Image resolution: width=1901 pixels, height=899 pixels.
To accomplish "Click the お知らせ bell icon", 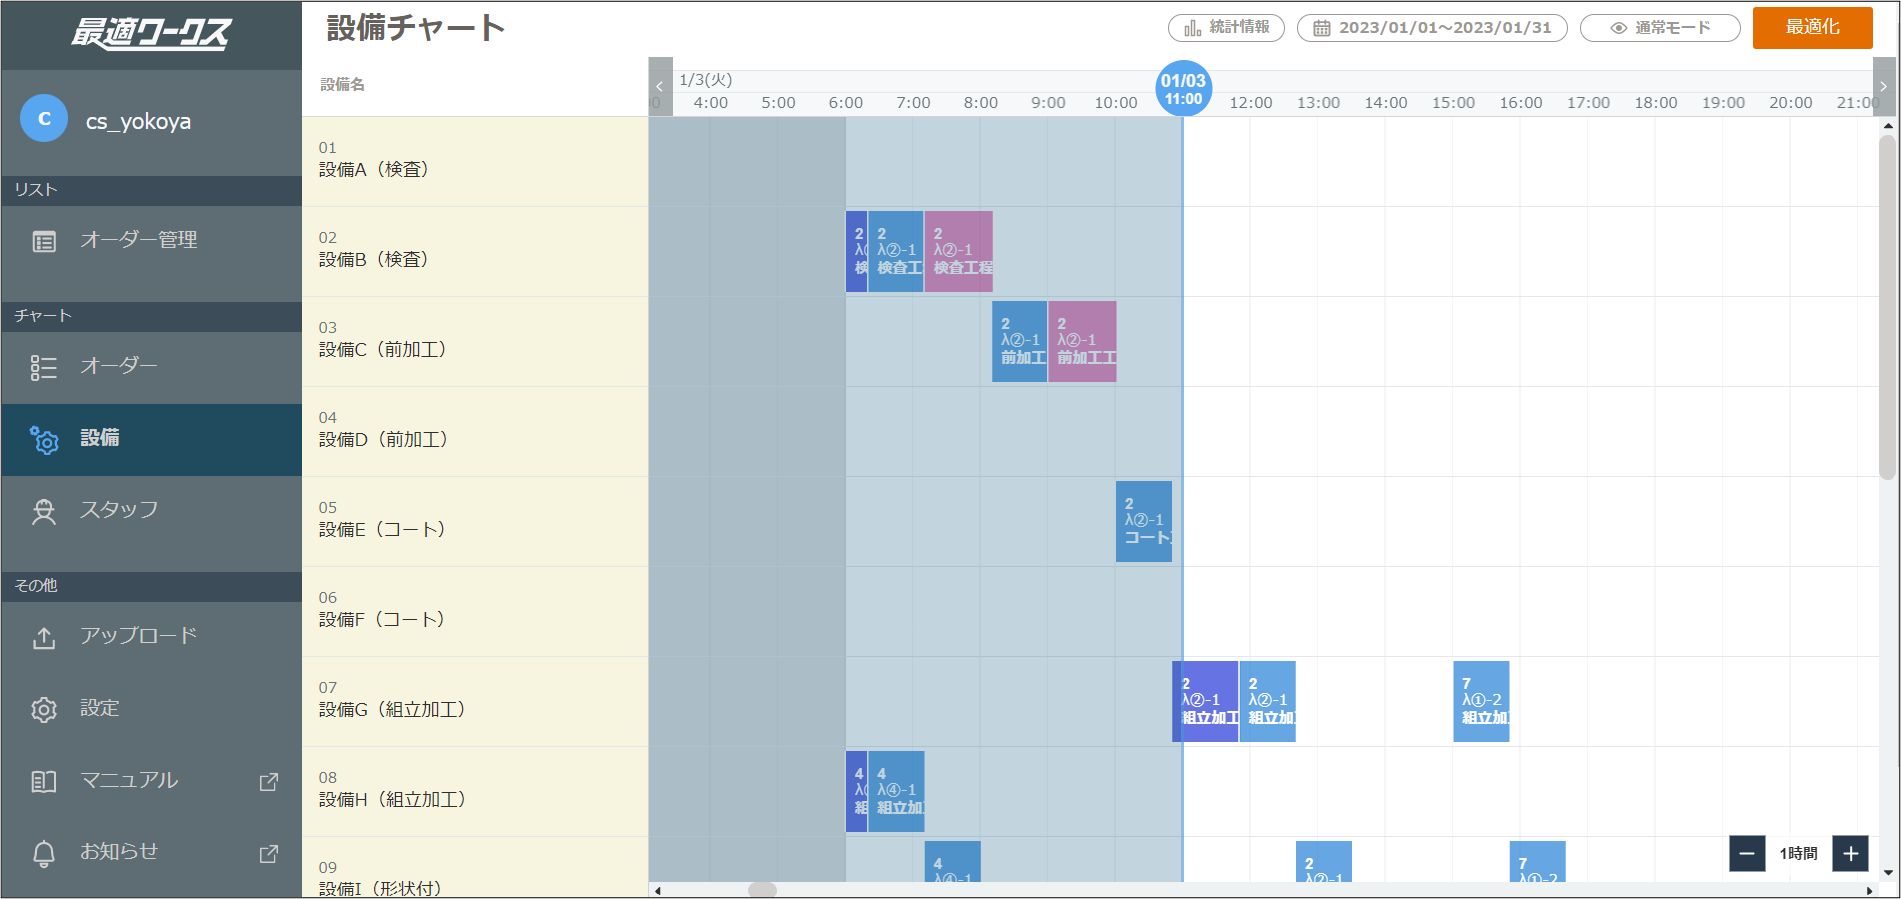I will [x=44, y=853].
